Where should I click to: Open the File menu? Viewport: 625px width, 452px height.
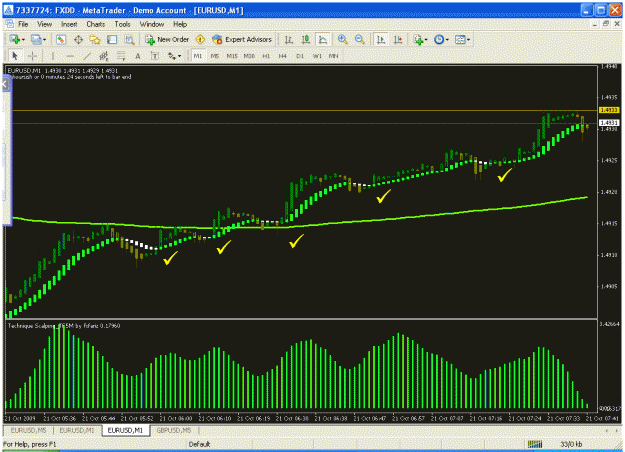pyautogui.click(x=23, y=24)
